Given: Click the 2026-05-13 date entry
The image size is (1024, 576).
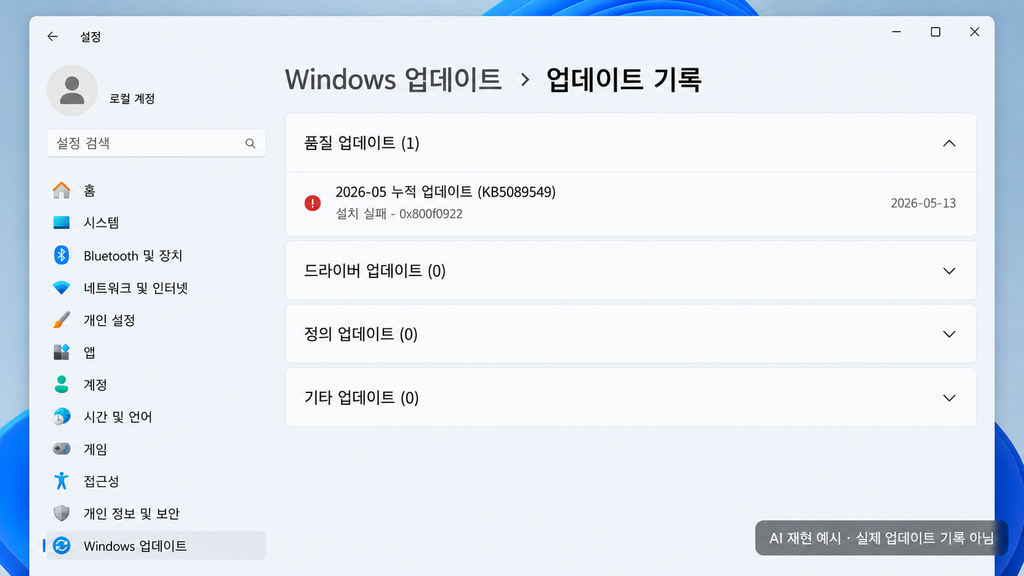Looking at the screenshot, I should [923, 203].
